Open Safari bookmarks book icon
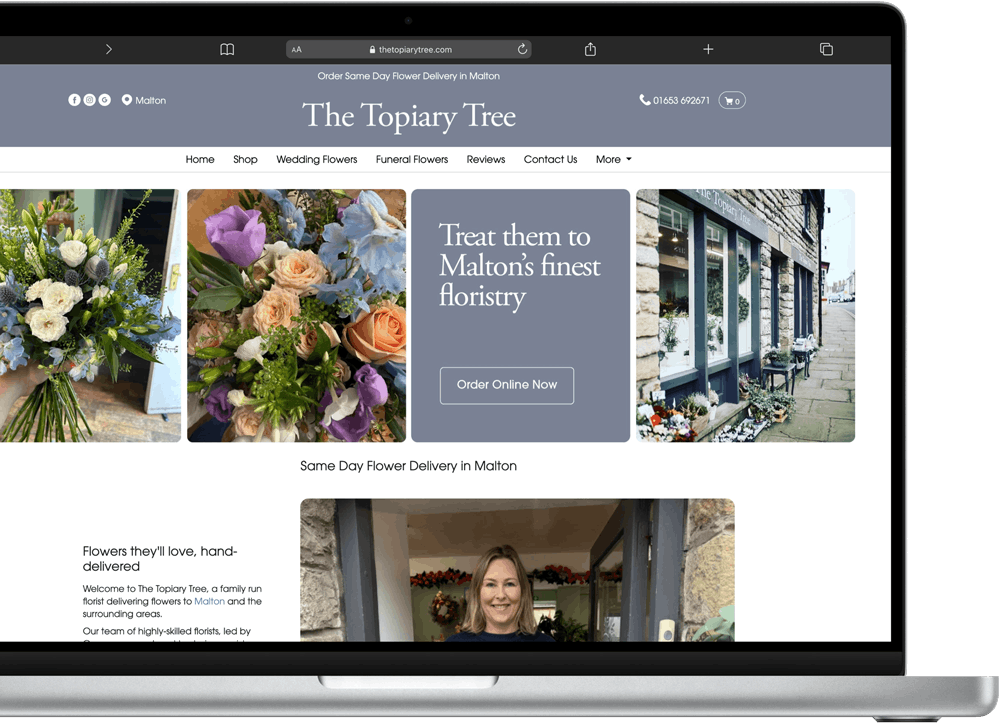The image size is (1000, 724). coord(227,49)
